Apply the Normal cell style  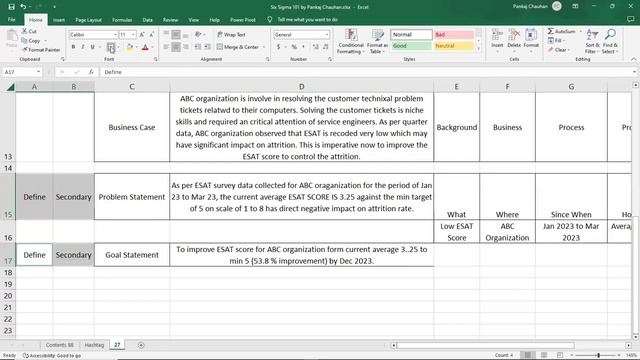click(411, 35)
